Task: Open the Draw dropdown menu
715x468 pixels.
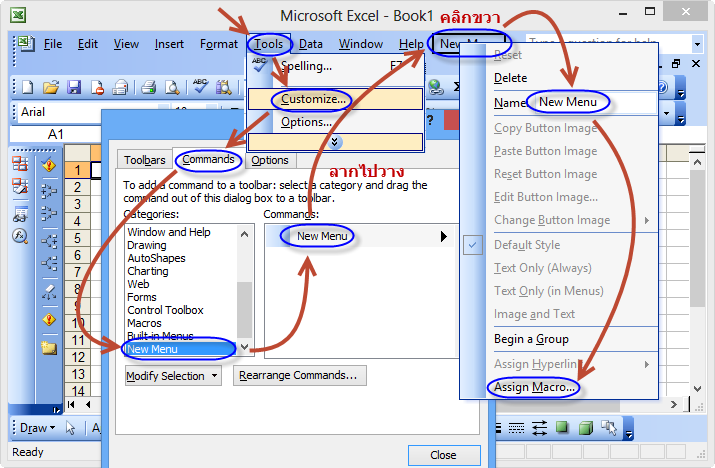Action: (x=37, y=428)
